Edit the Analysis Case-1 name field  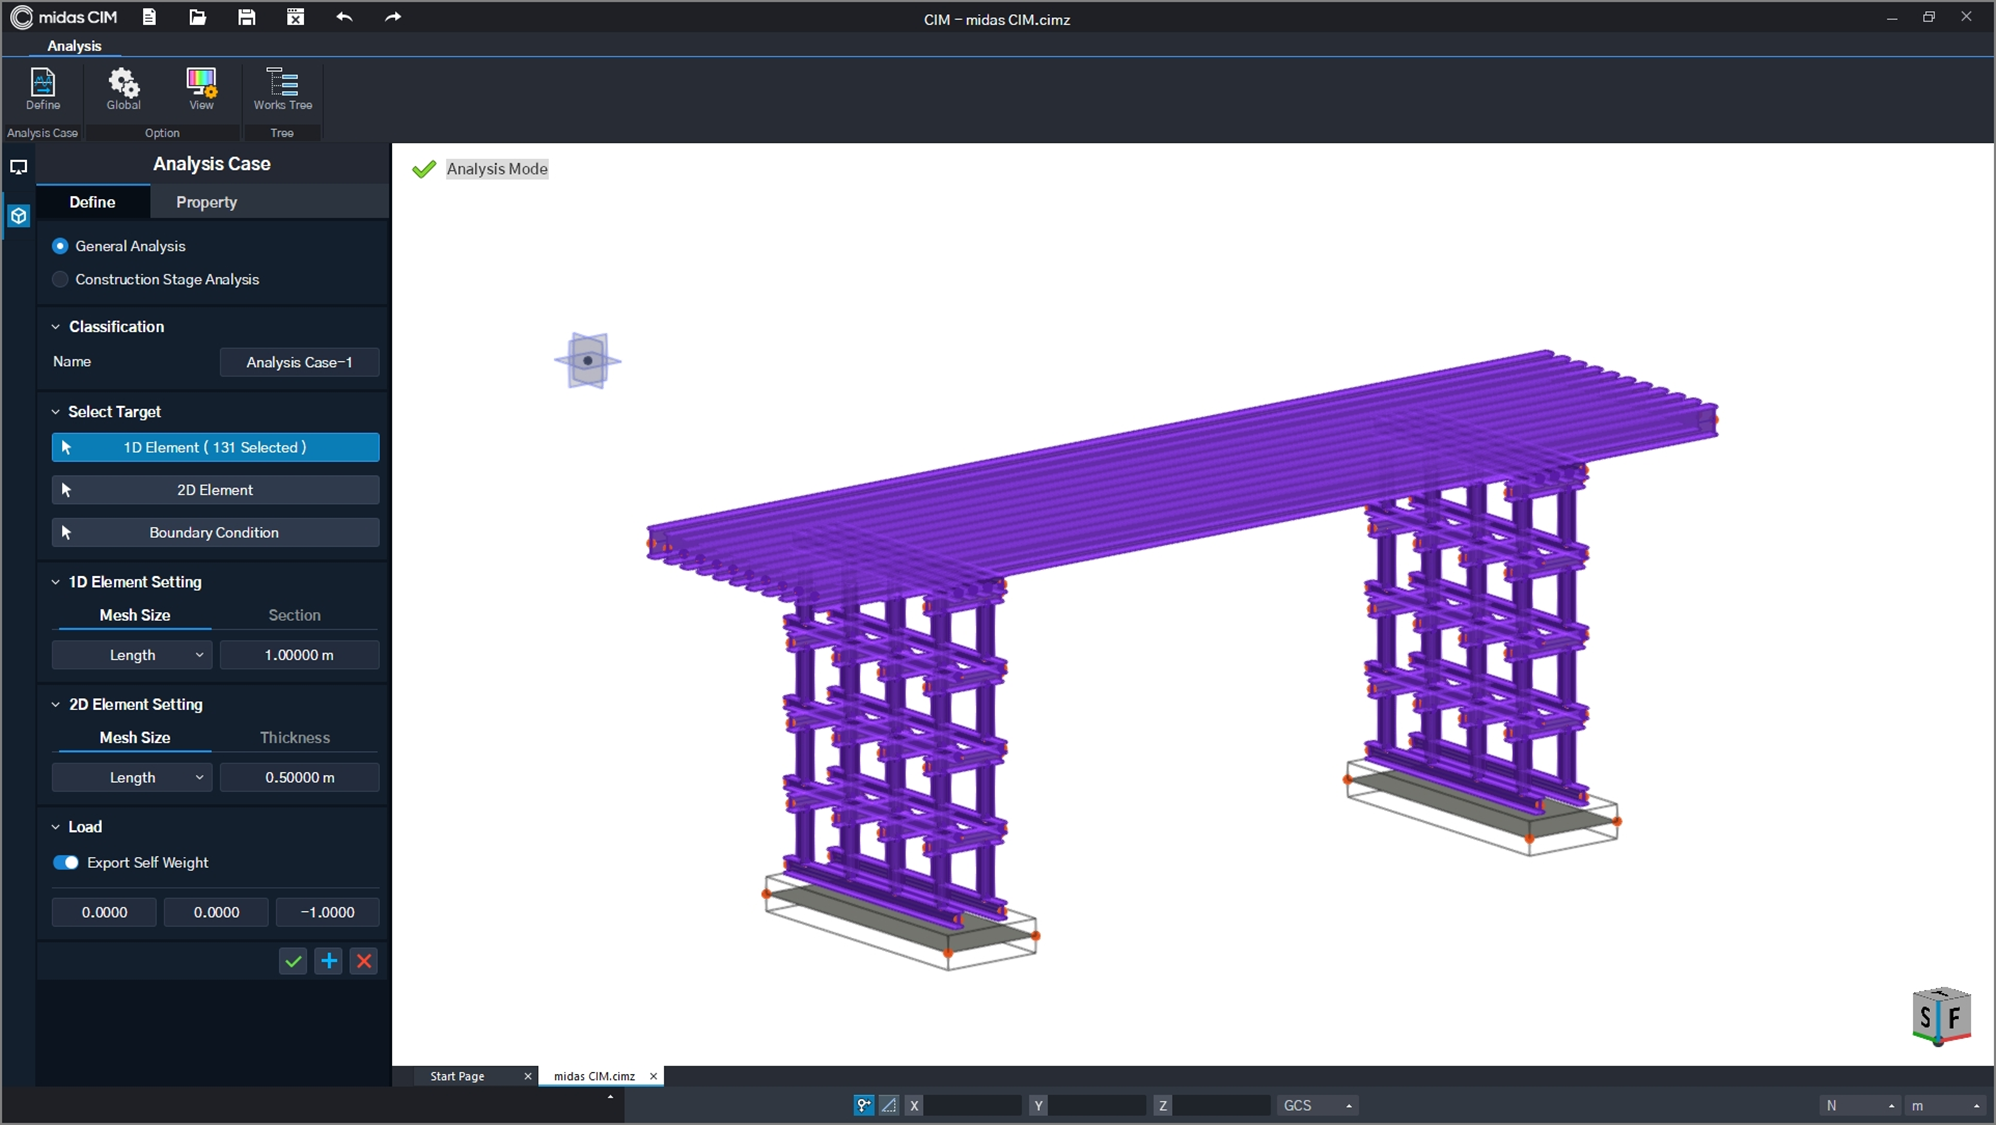pyautogui.click(x=300, y=362)
